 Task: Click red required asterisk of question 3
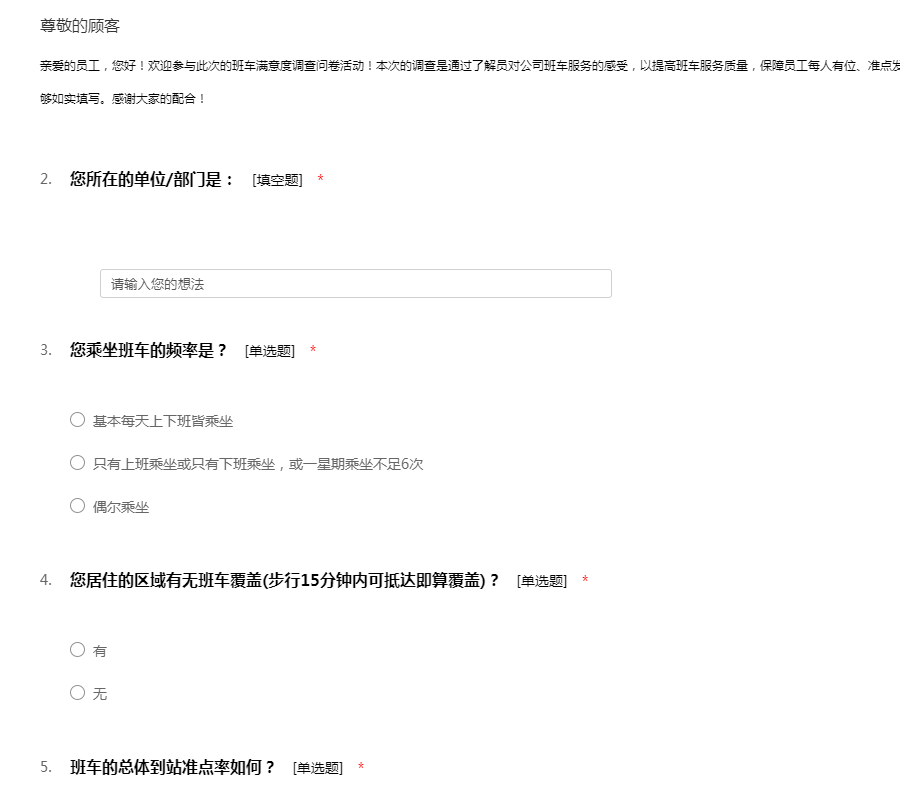313,351
